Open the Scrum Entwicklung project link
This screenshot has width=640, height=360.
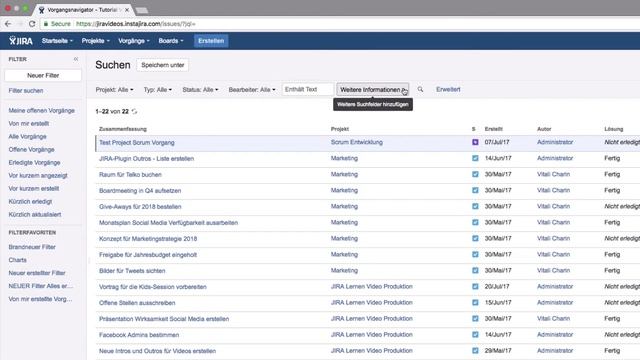coord(357,142)
